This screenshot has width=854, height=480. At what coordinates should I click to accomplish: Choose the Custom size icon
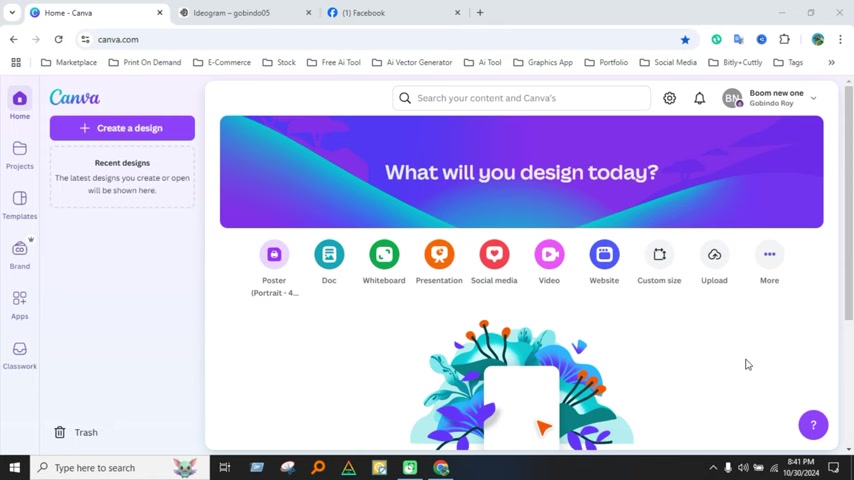(x=659, y=254)
